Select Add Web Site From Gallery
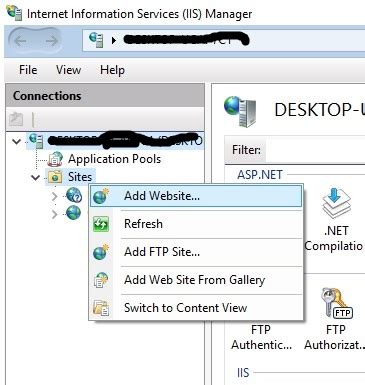This screenshot has height=385, width=365. pos(196,280)
